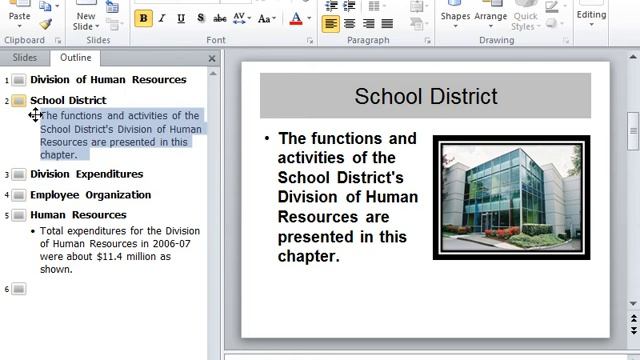Select the empty slide 6 icon
The width and height of the screenshot is (640, 360).
click(18, 289)
